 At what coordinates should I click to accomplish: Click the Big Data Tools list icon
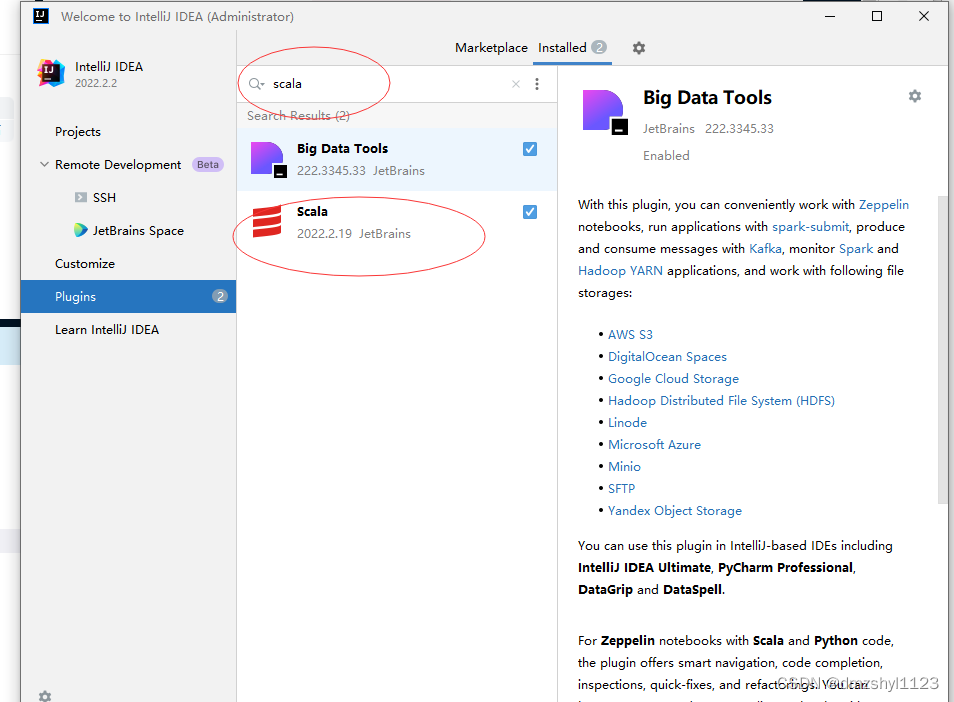(x=268, y=159)
